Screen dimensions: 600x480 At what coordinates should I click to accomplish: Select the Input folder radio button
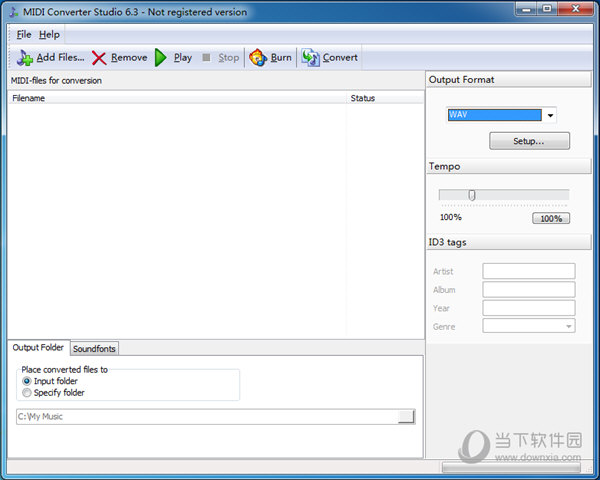click(x=27, y=381)
